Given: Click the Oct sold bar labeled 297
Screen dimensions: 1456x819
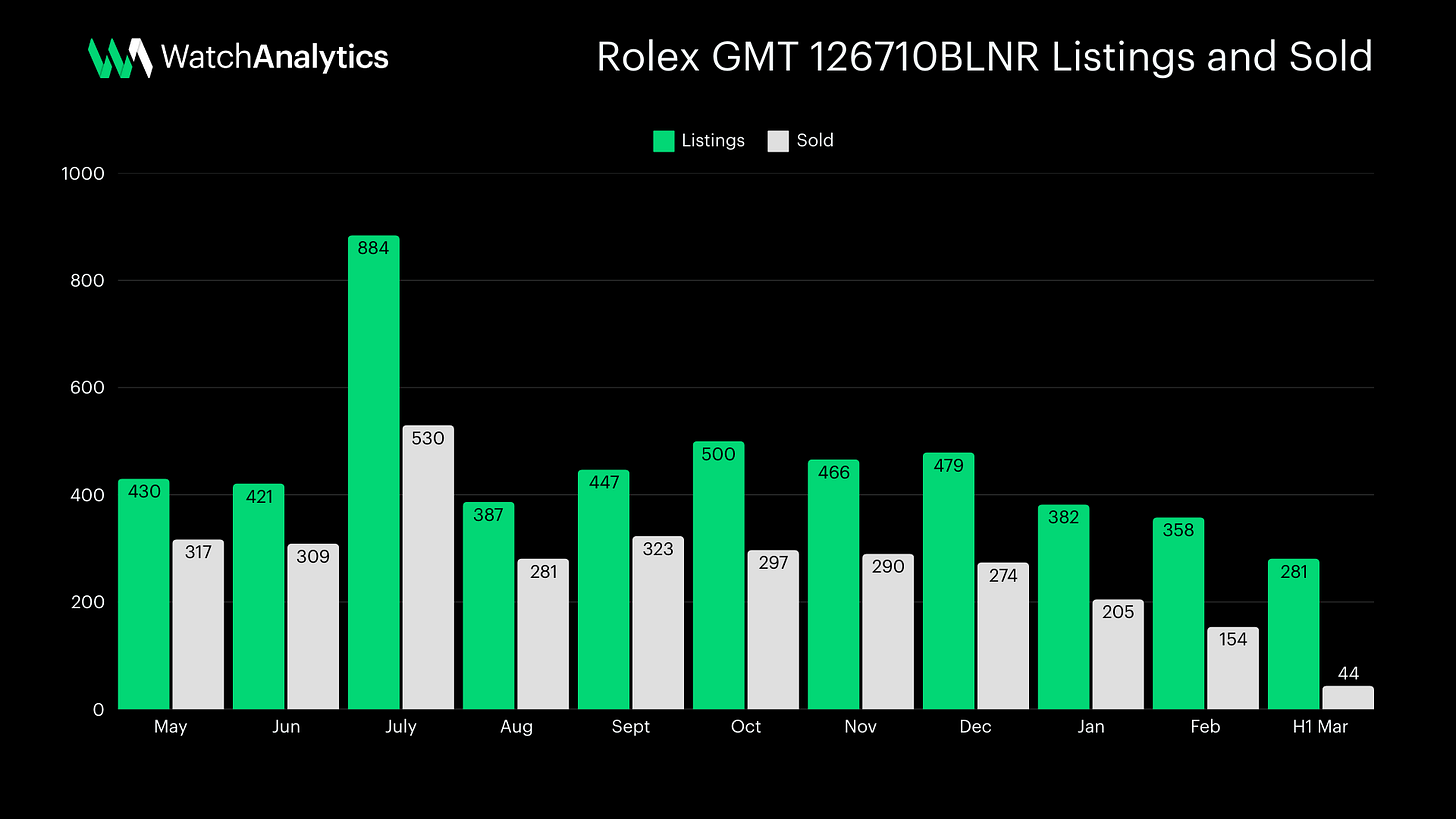Looking at the screenshot, I should (773, 629).
